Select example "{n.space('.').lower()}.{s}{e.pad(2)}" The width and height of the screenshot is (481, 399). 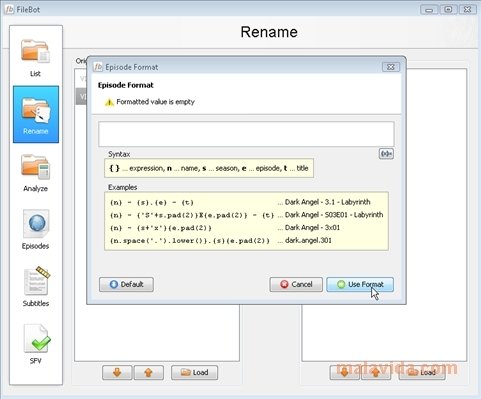click(190, 241)
